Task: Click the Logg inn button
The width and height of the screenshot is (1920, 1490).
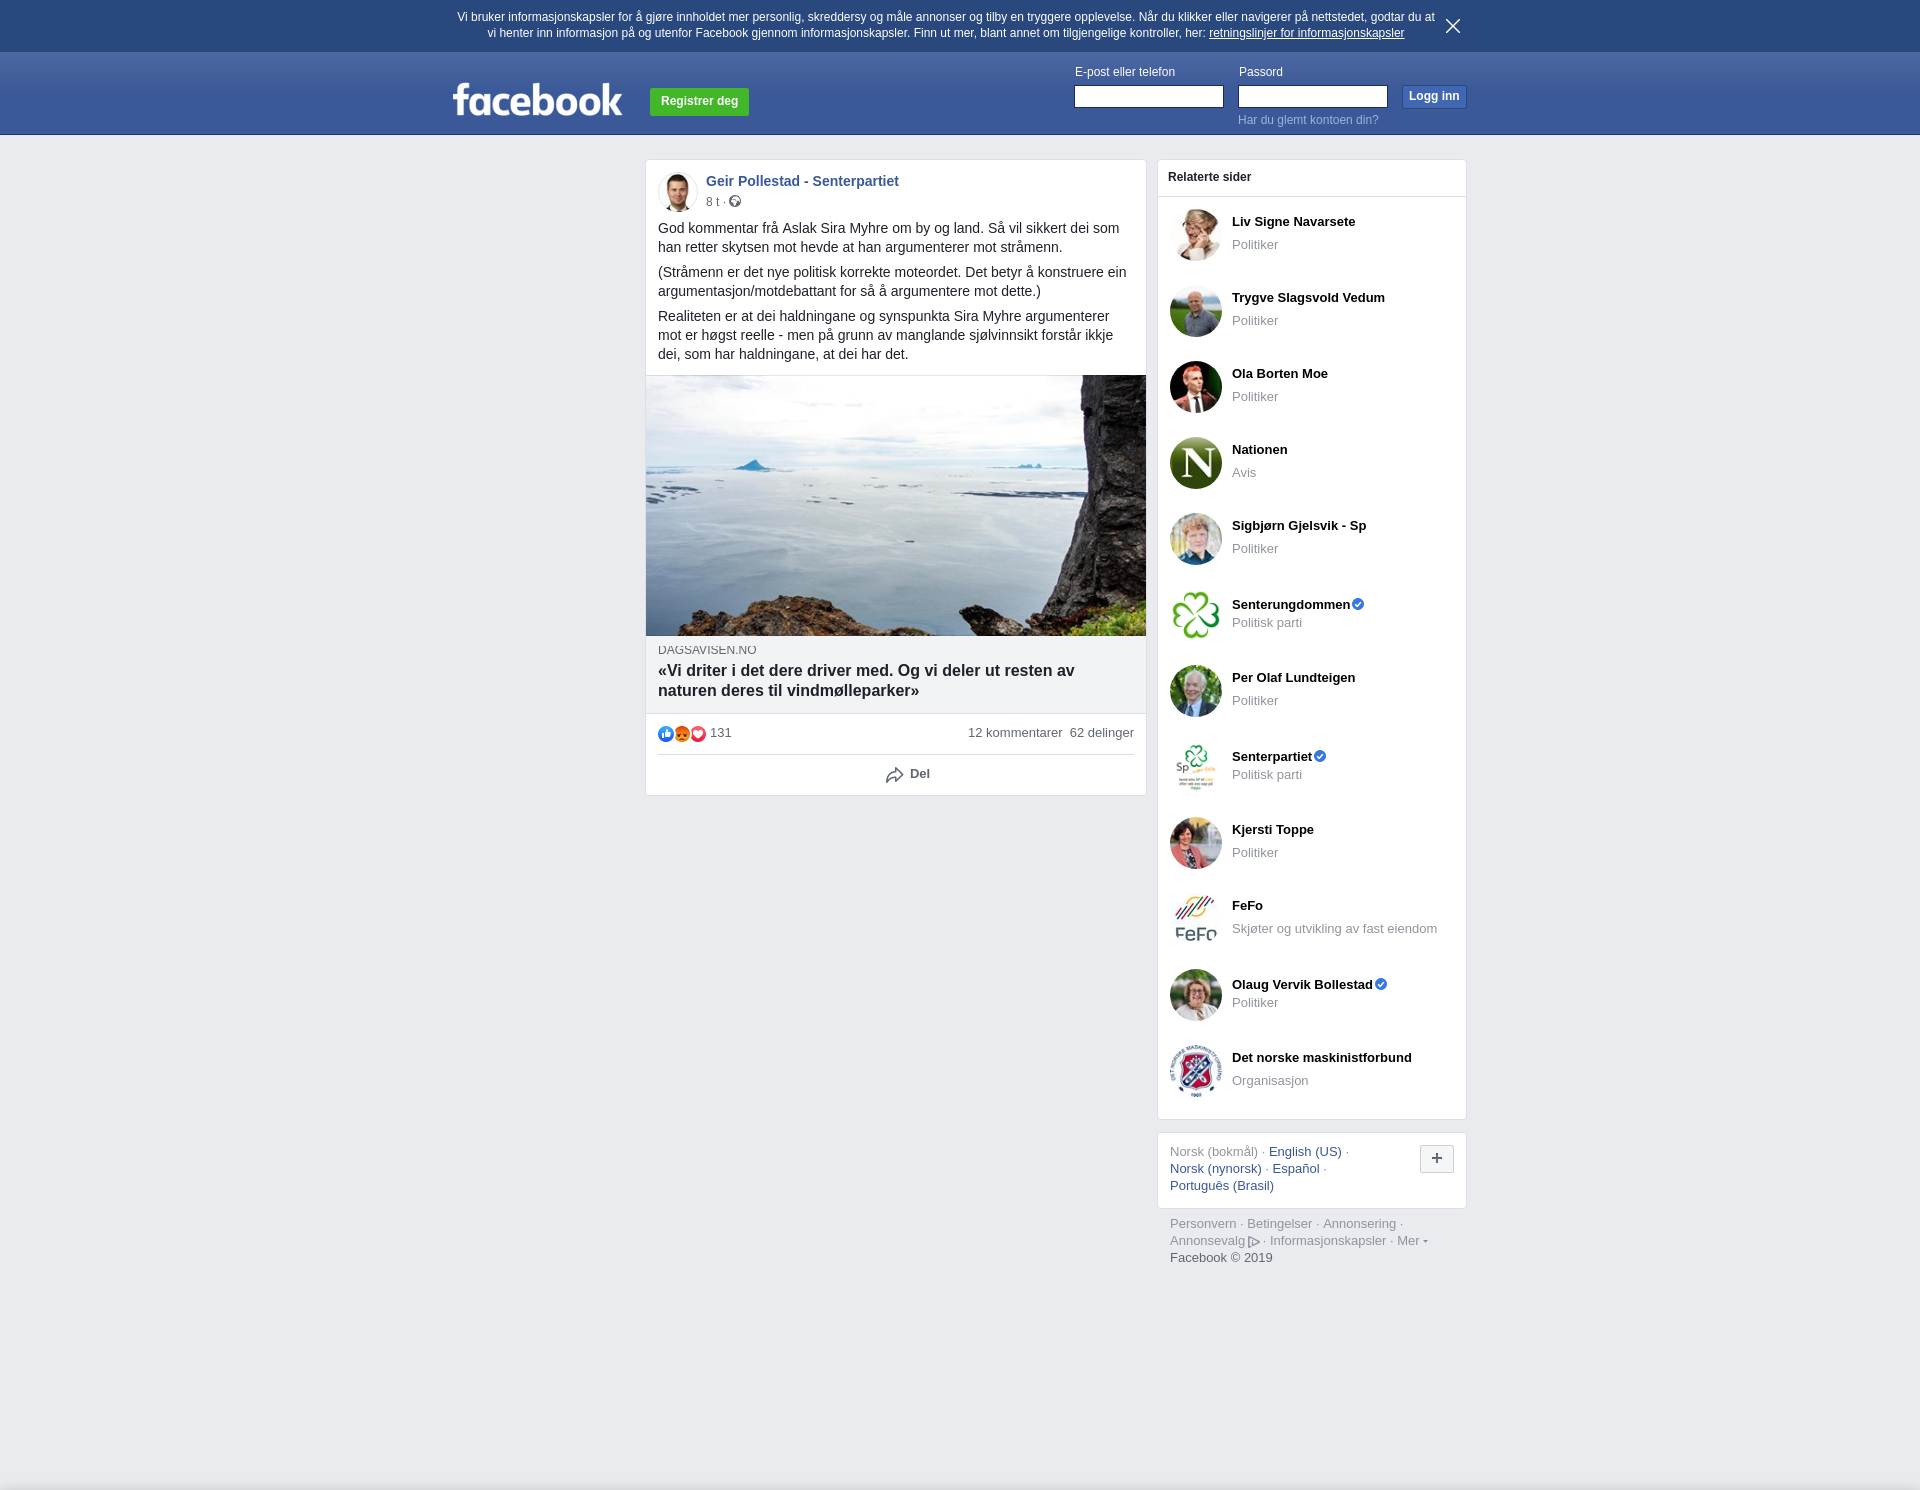Action: click(x=1434, y=96)
